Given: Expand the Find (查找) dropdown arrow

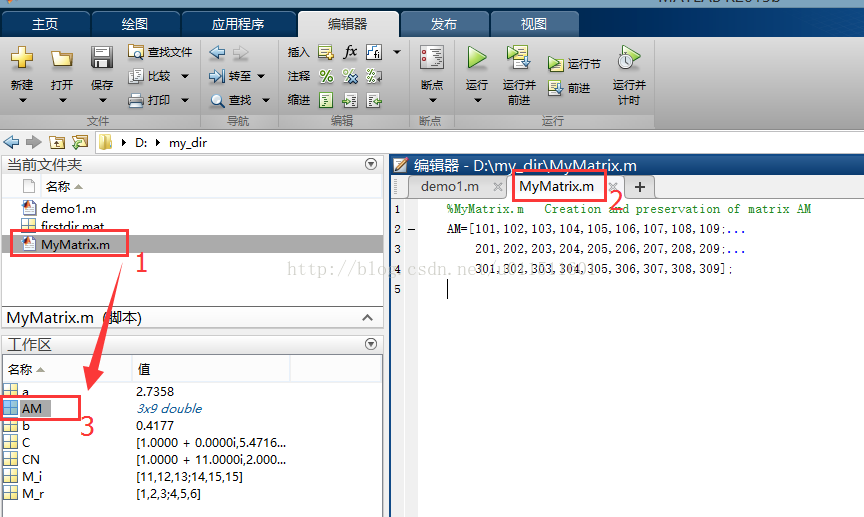Looking at the screenshot, I should [266, 100].
